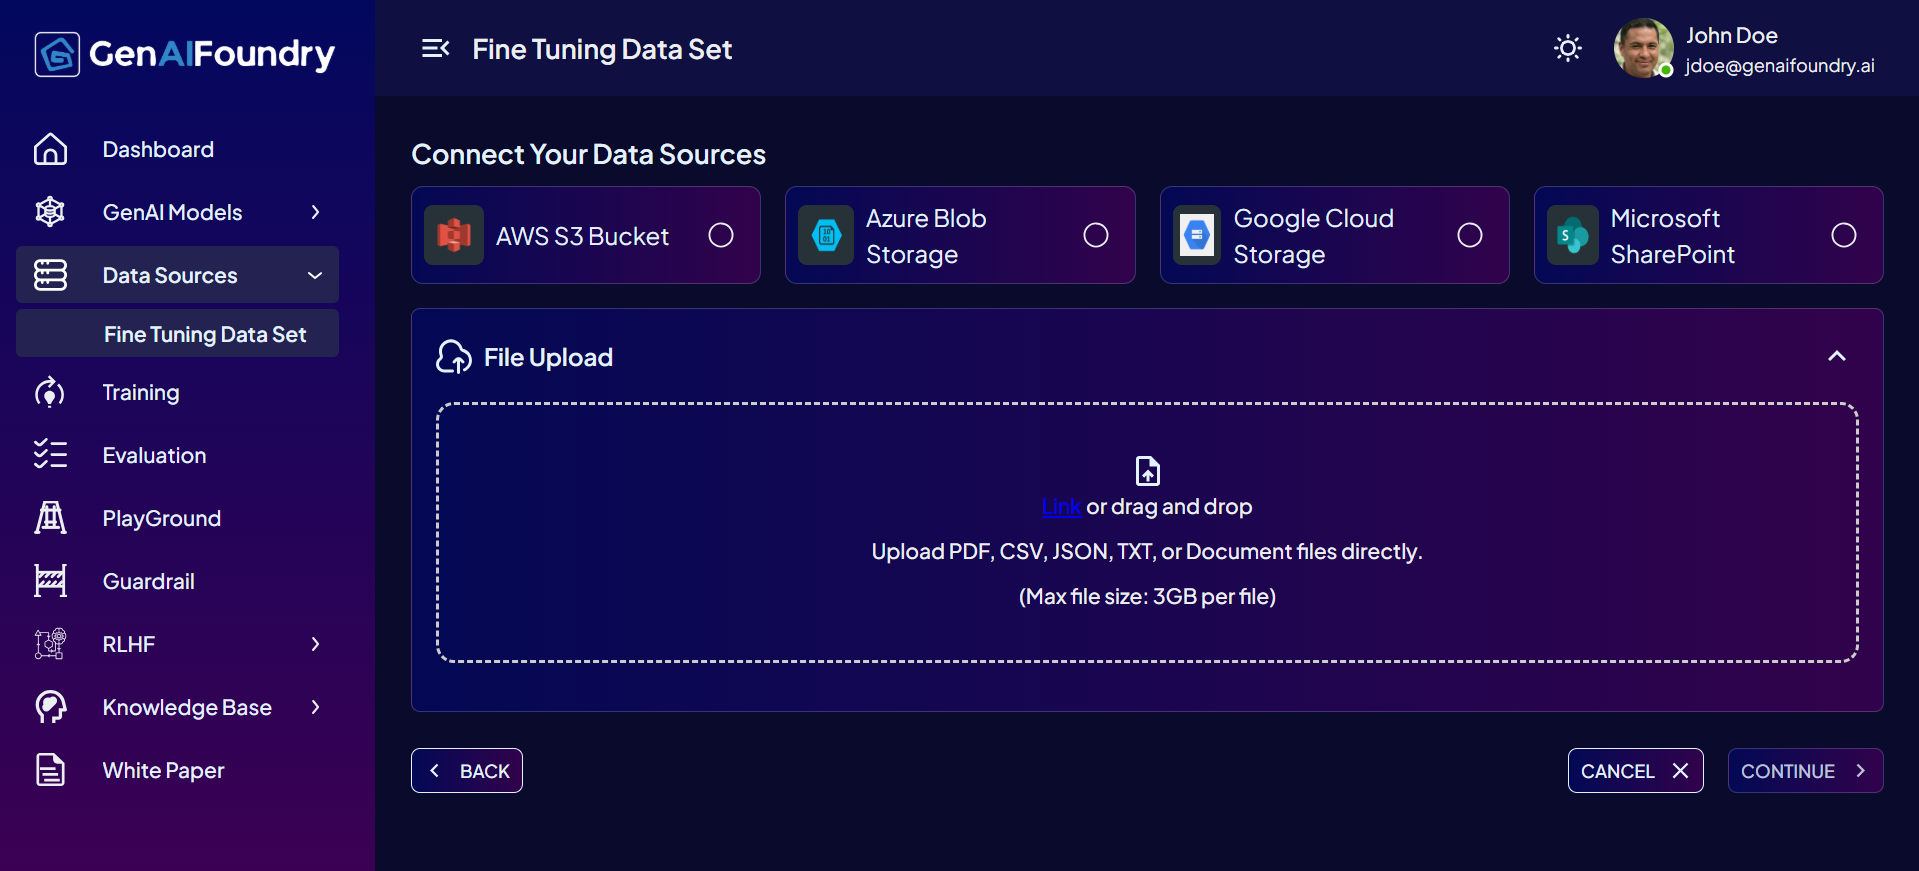Toggle light theme with the sun icon
Screen dimensions: 1919x871
click(1568, 48)
